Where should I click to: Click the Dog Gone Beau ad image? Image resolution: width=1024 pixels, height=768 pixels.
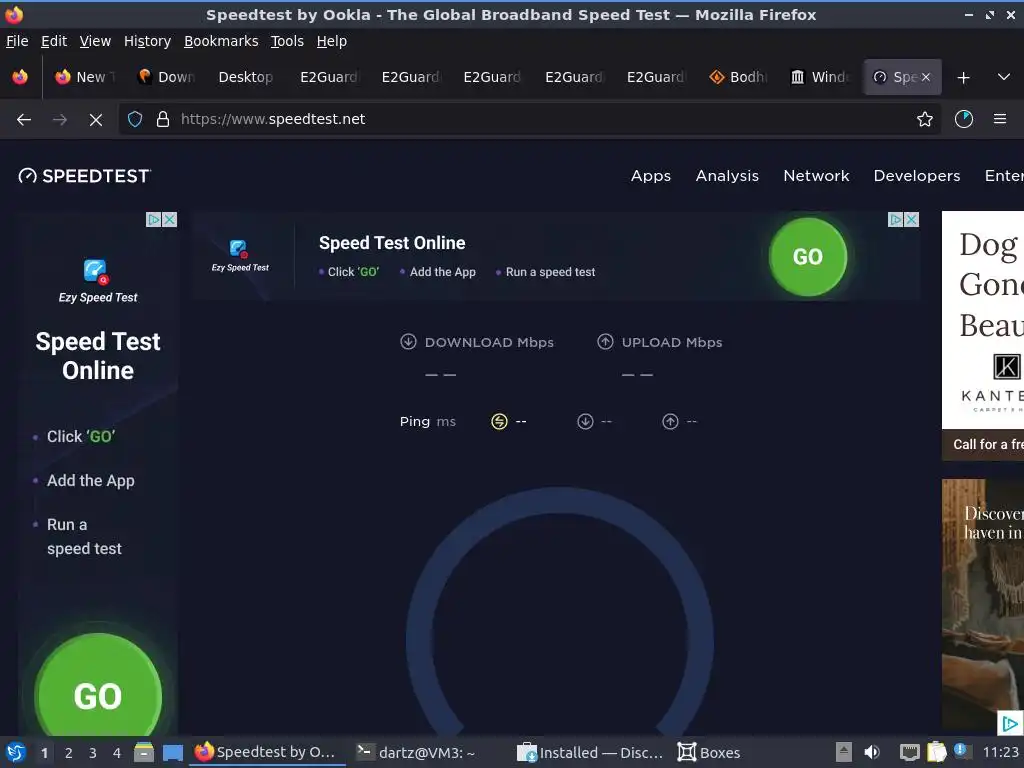(x=983, y=320)
